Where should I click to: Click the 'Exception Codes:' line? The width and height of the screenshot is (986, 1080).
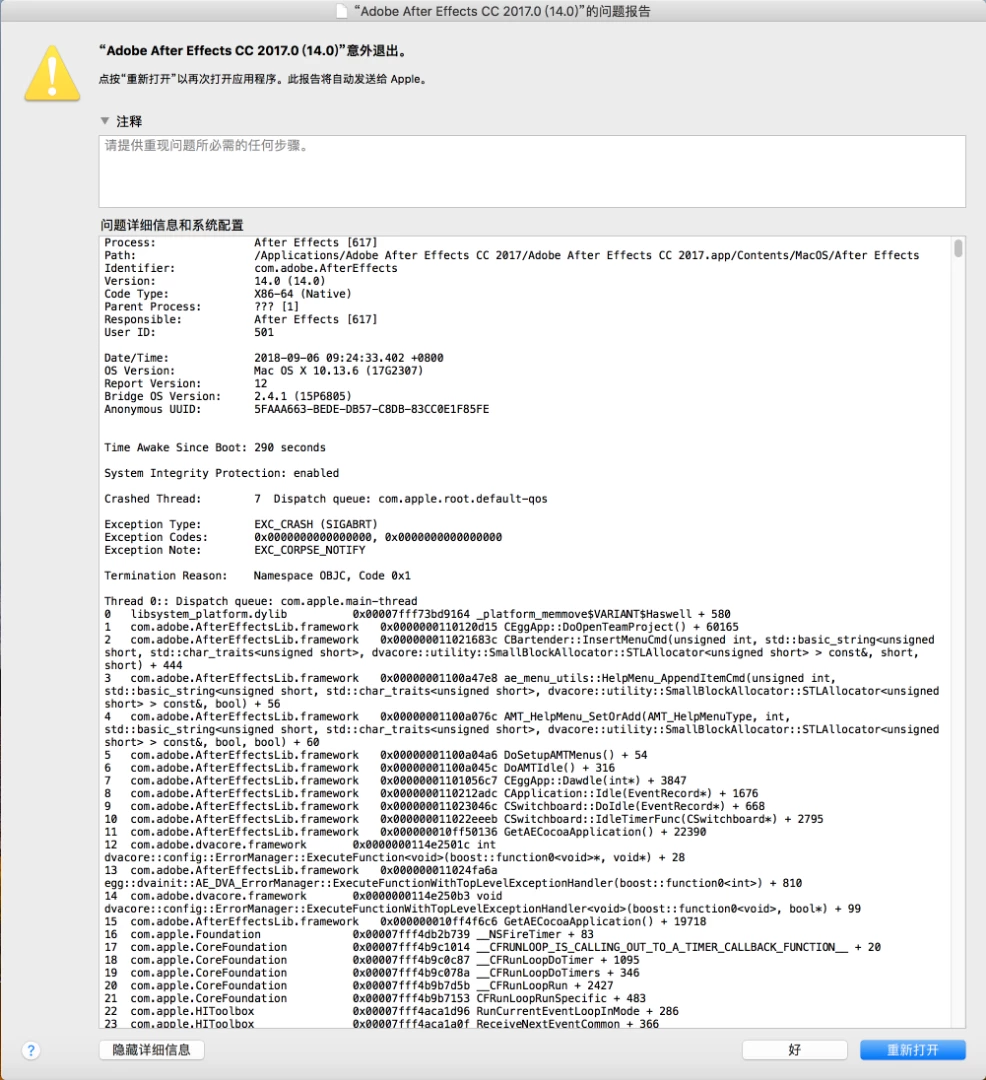tap(303, 537)
